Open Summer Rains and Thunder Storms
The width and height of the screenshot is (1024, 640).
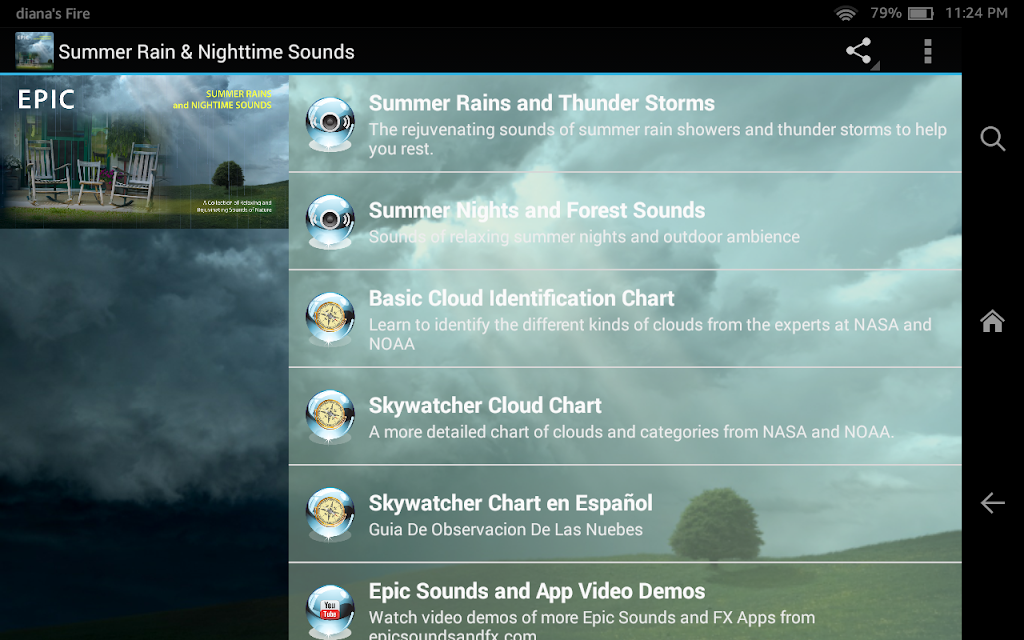coord(625,123)
